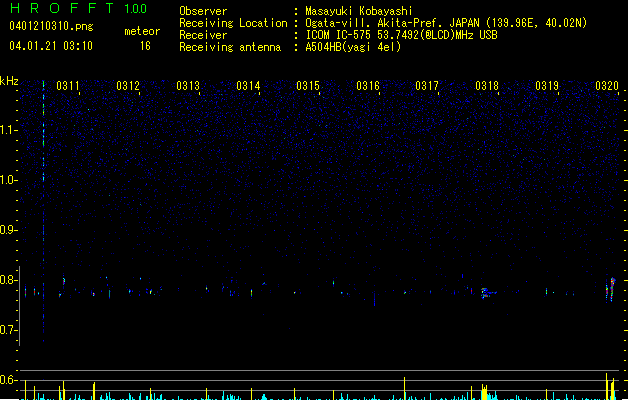Click the Receiving antenna label
629x400 pixels.
click(x=230, y=47)
